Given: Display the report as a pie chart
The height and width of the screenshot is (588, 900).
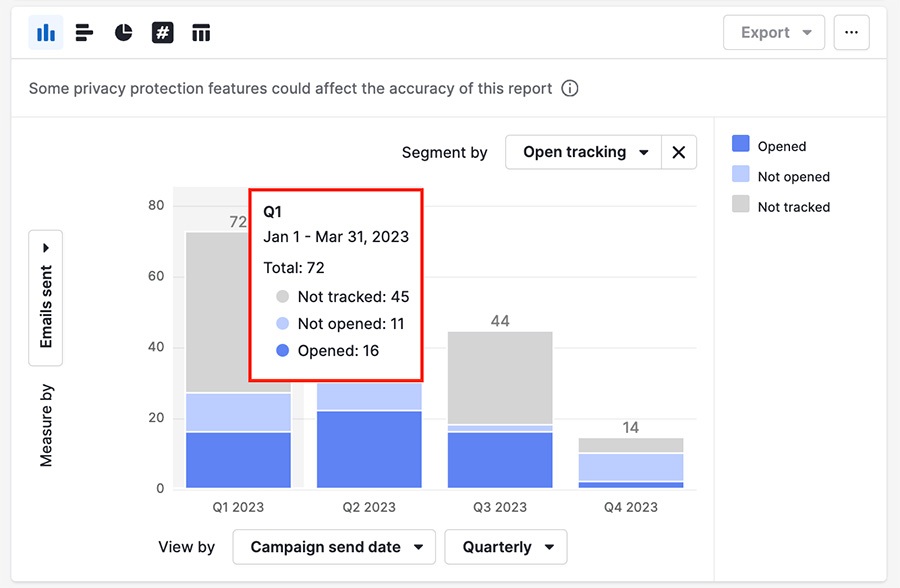Looking at the screenshot, I should click(123, 32).
